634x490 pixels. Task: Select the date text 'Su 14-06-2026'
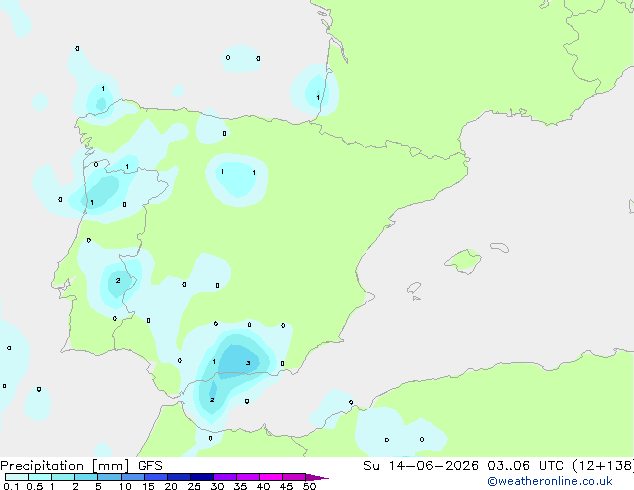click(x=421, y=466)
